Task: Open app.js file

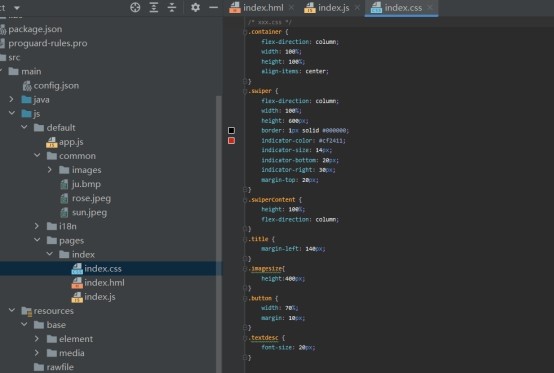Action: point(71,142)
